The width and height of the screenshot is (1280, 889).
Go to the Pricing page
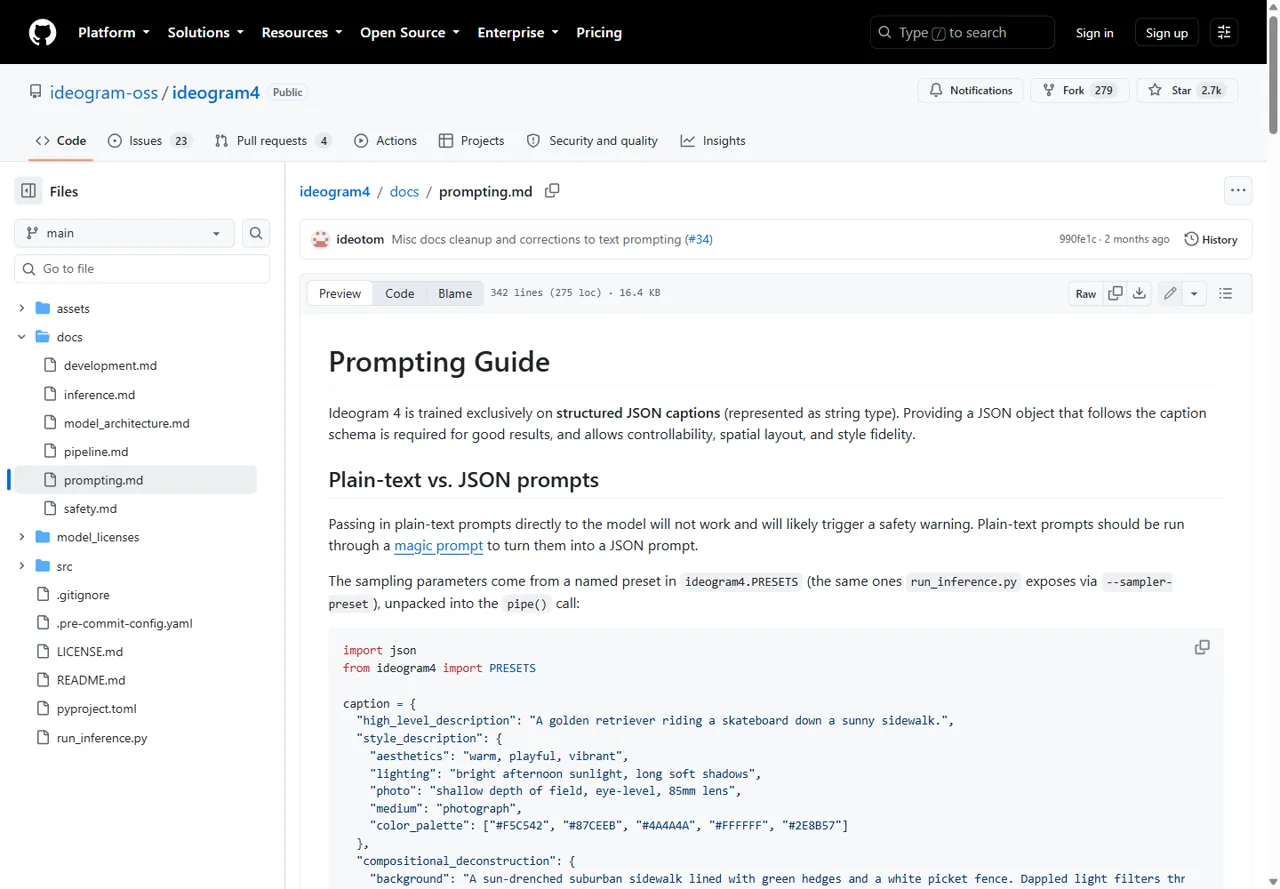click(x=599, y=32)
